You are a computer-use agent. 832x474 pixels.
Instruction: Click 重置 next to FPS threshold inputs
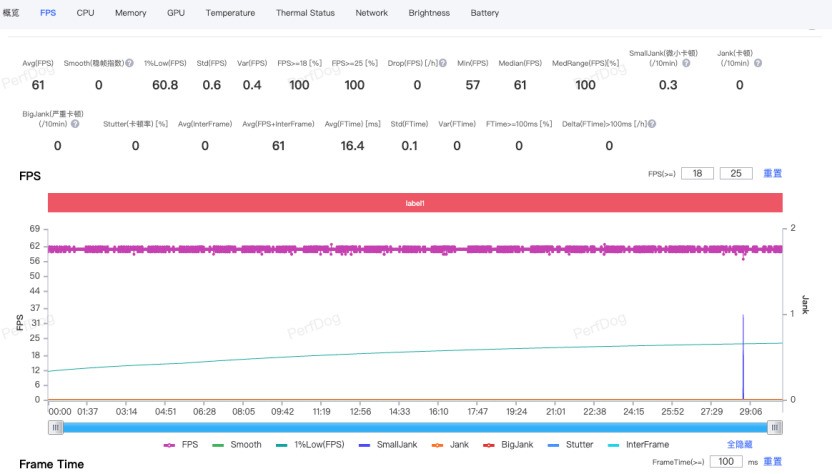(x=772, y=173)
